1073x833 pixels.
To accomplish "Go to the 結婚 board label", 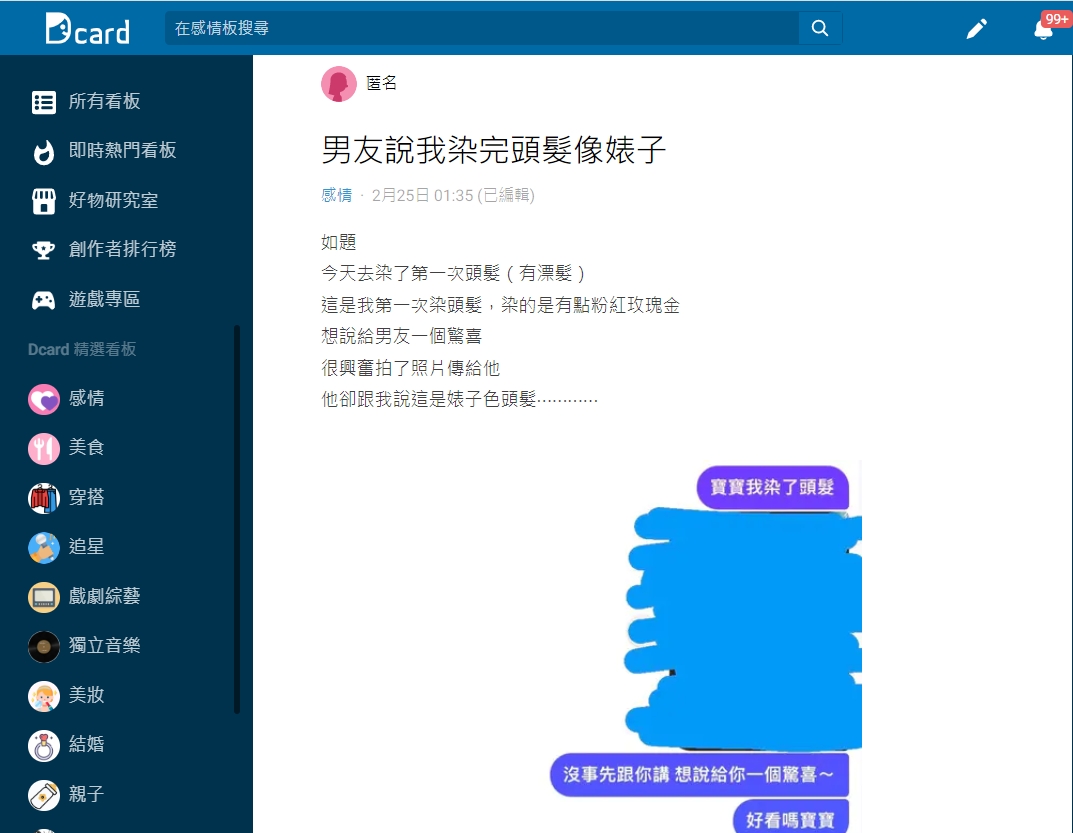I will [x=86, y=744].
